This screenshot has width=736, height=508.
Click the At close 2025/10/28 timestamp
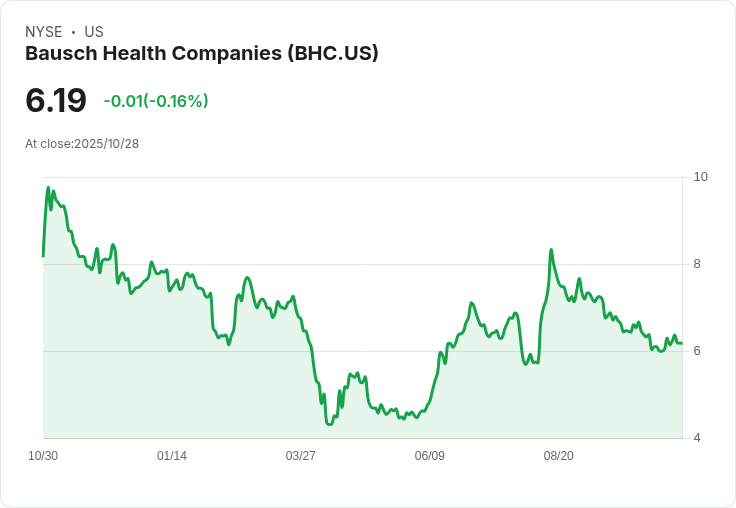click(x=82, y=144)
